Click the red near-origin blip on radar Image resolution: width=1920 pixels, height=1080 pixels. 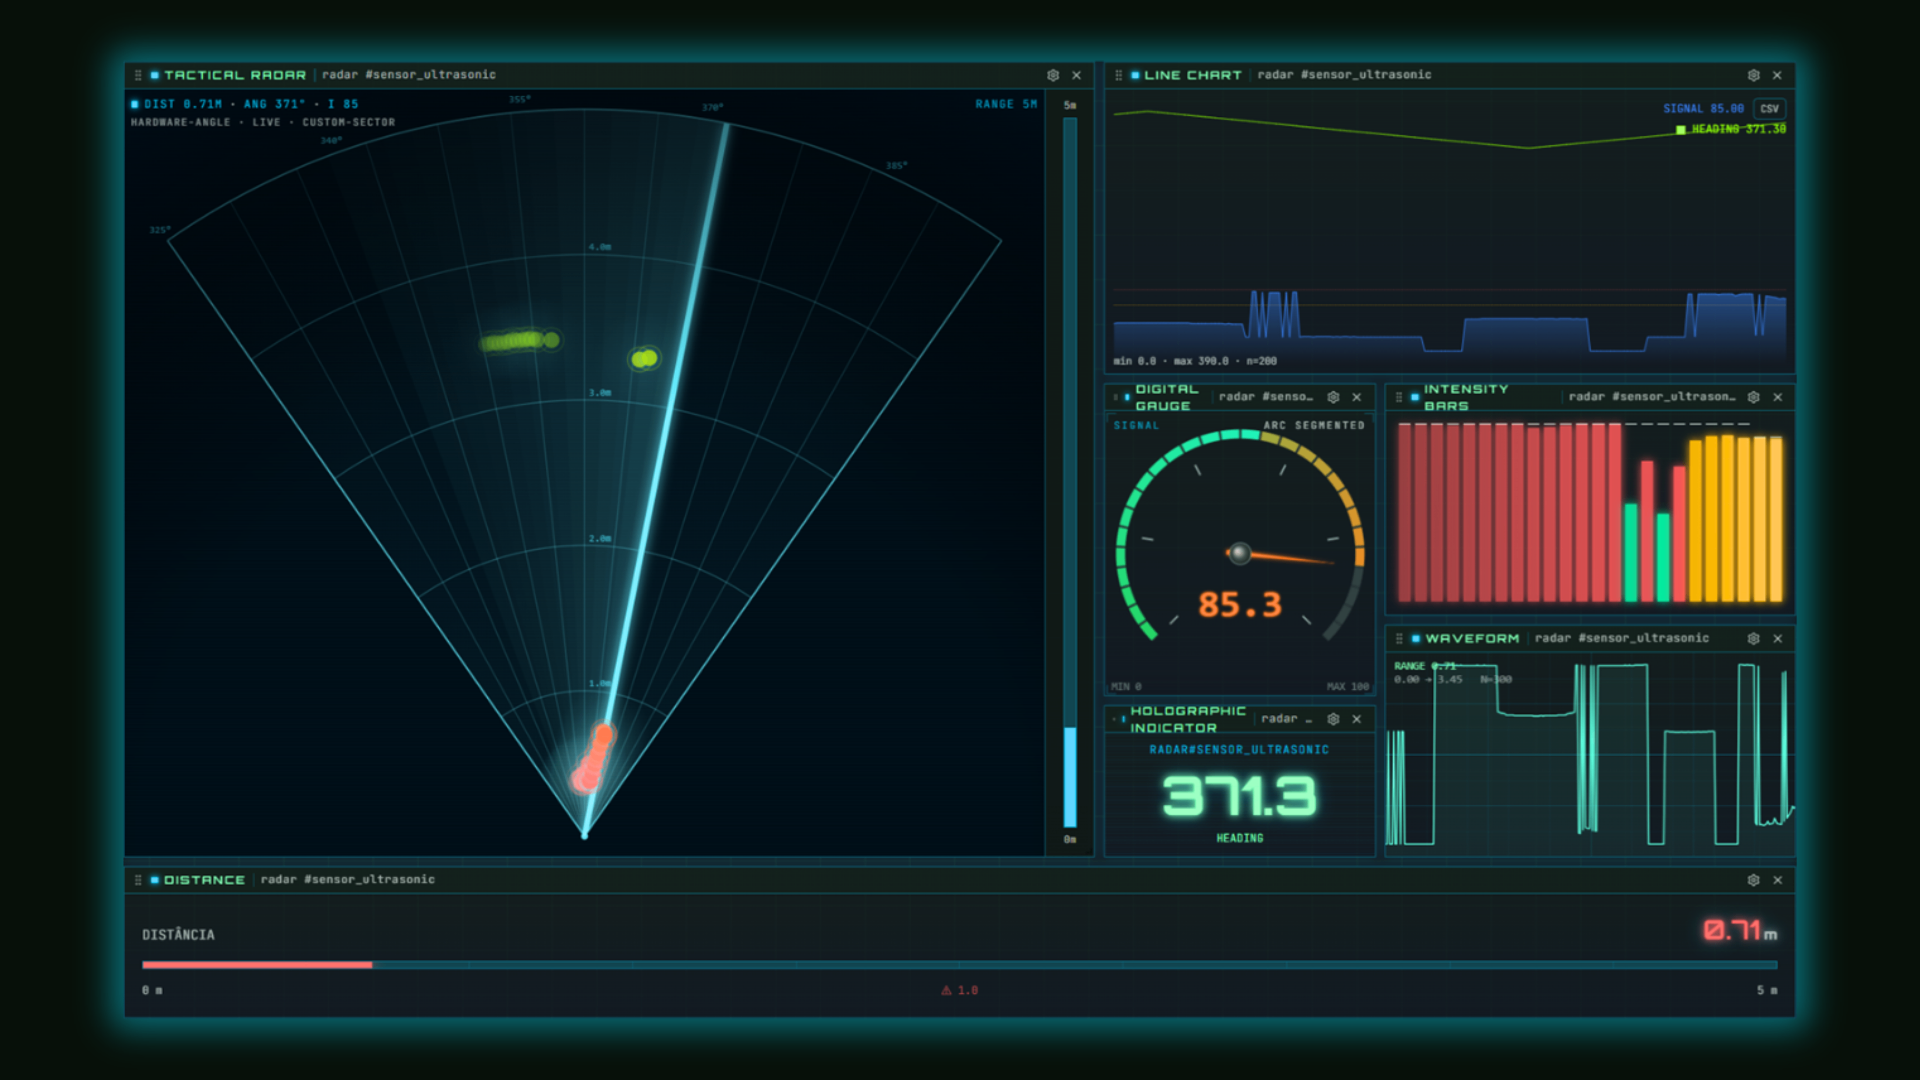[x=593, y=758]
